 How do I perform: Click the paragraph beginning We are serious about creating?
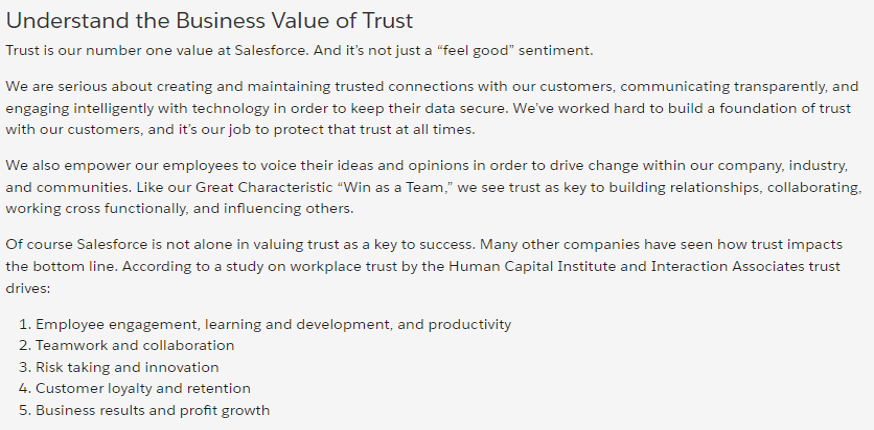pyautogui.click(x=430, y=106)
